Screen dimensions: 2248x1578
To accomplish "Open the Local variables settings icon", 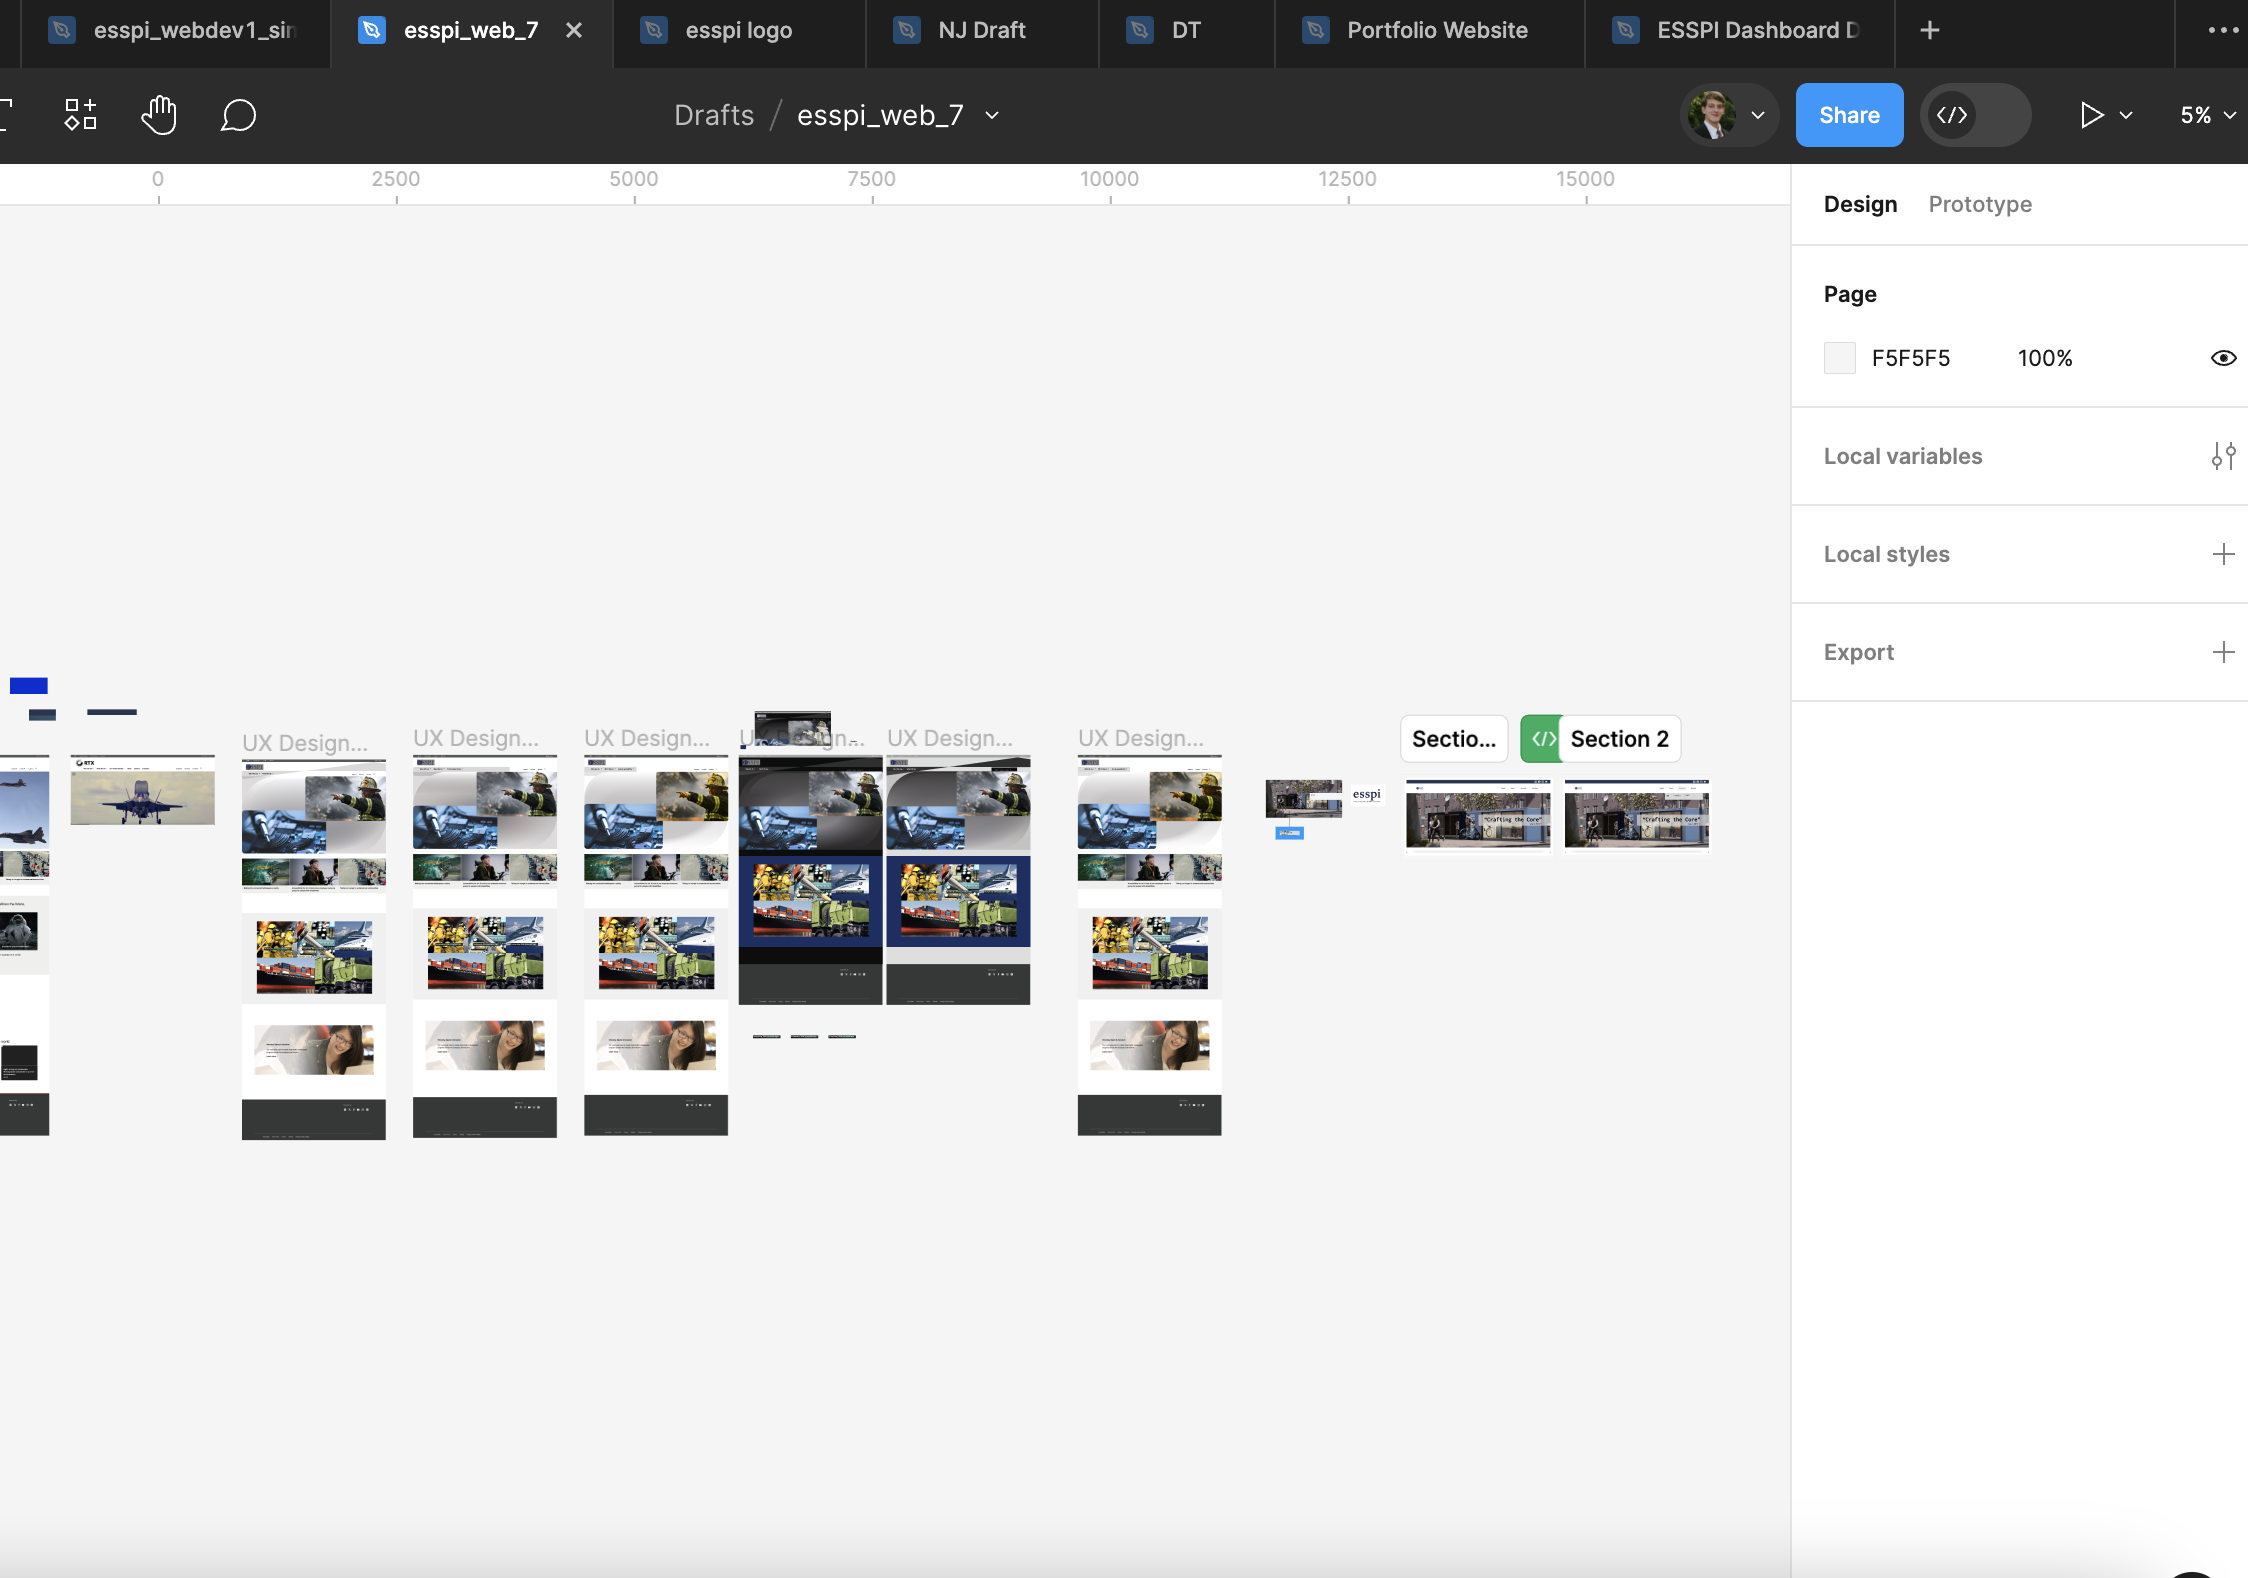I will pos(2223,456).
